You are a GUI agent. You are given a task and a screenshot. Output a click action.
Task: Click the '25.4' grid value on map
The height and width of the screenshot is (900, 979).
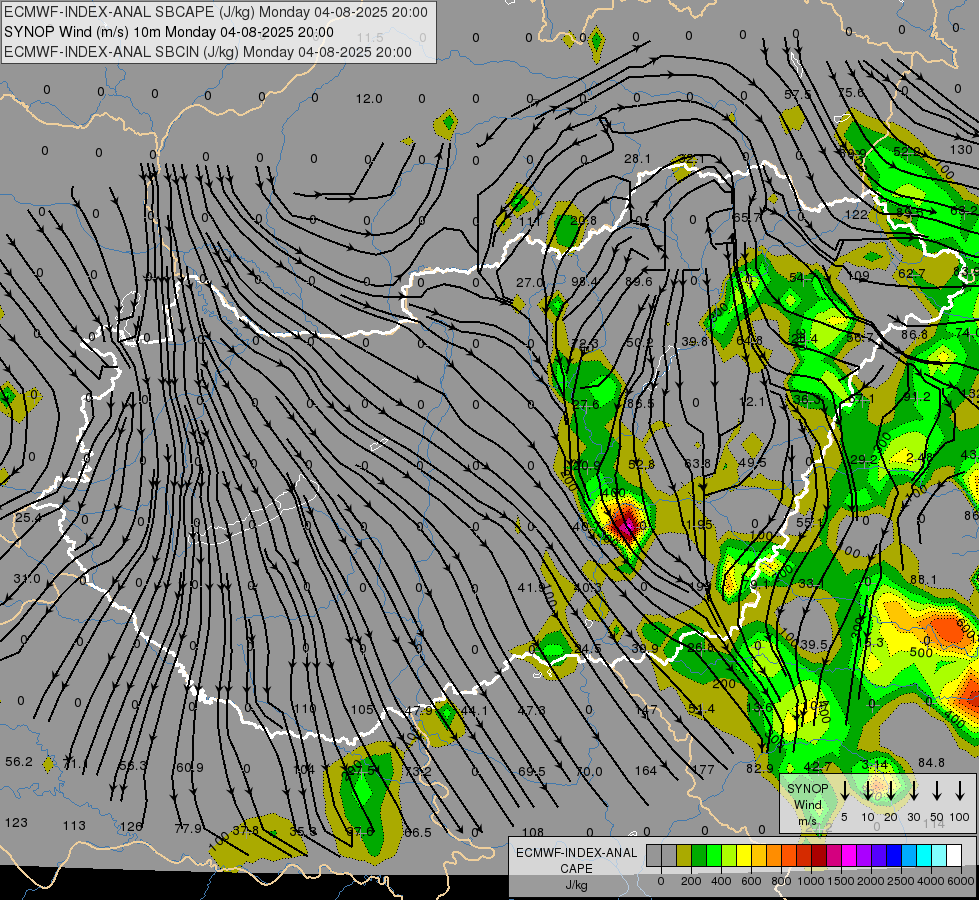(28, 517)
